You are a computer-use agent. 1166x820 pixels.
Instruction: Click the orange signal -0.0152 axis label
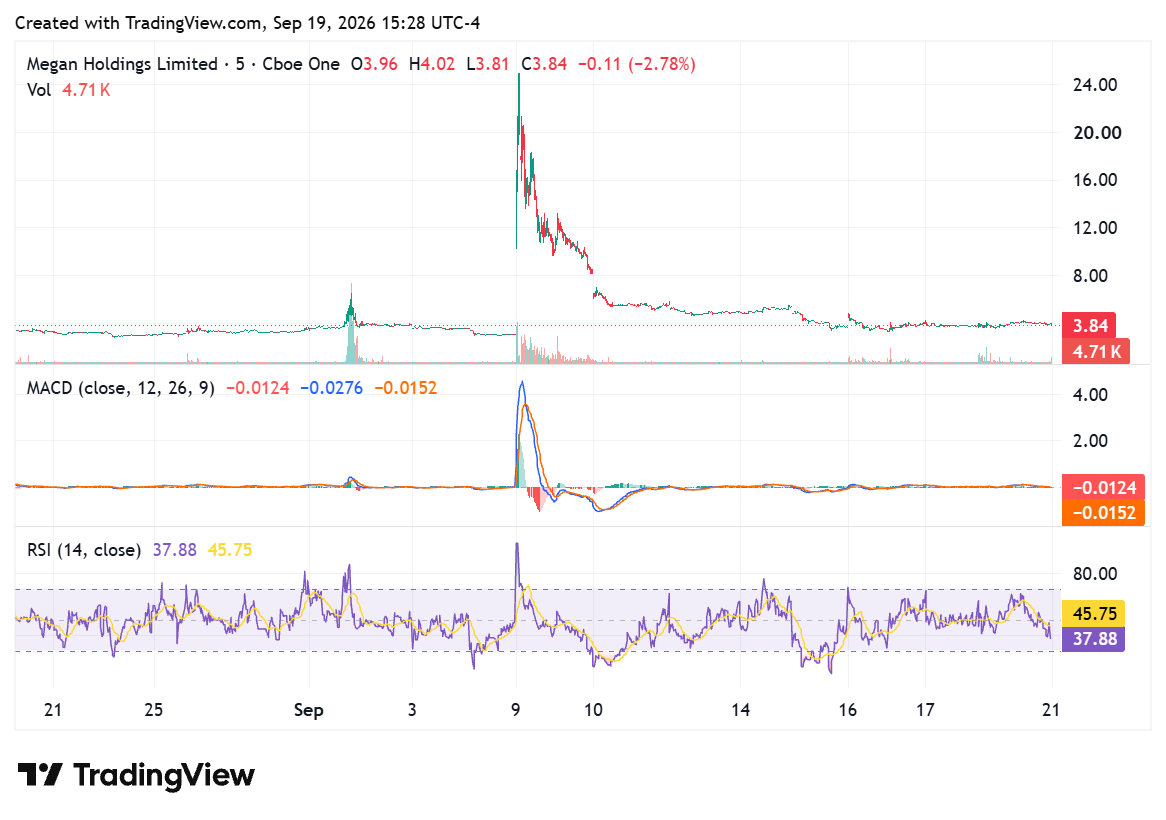point(1103,513)
